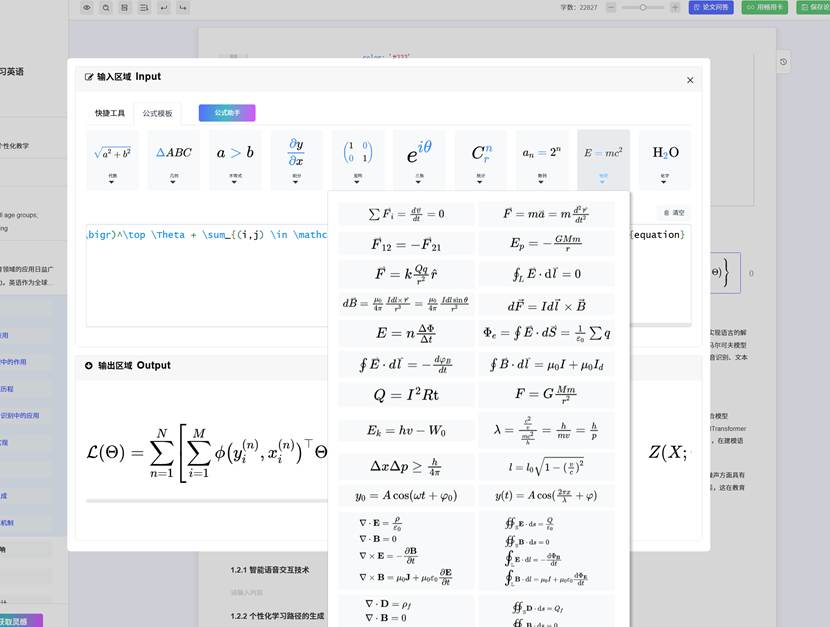Click the history clock icon beside the document
The width and height of the screenshot is (830, 627).
783,62
